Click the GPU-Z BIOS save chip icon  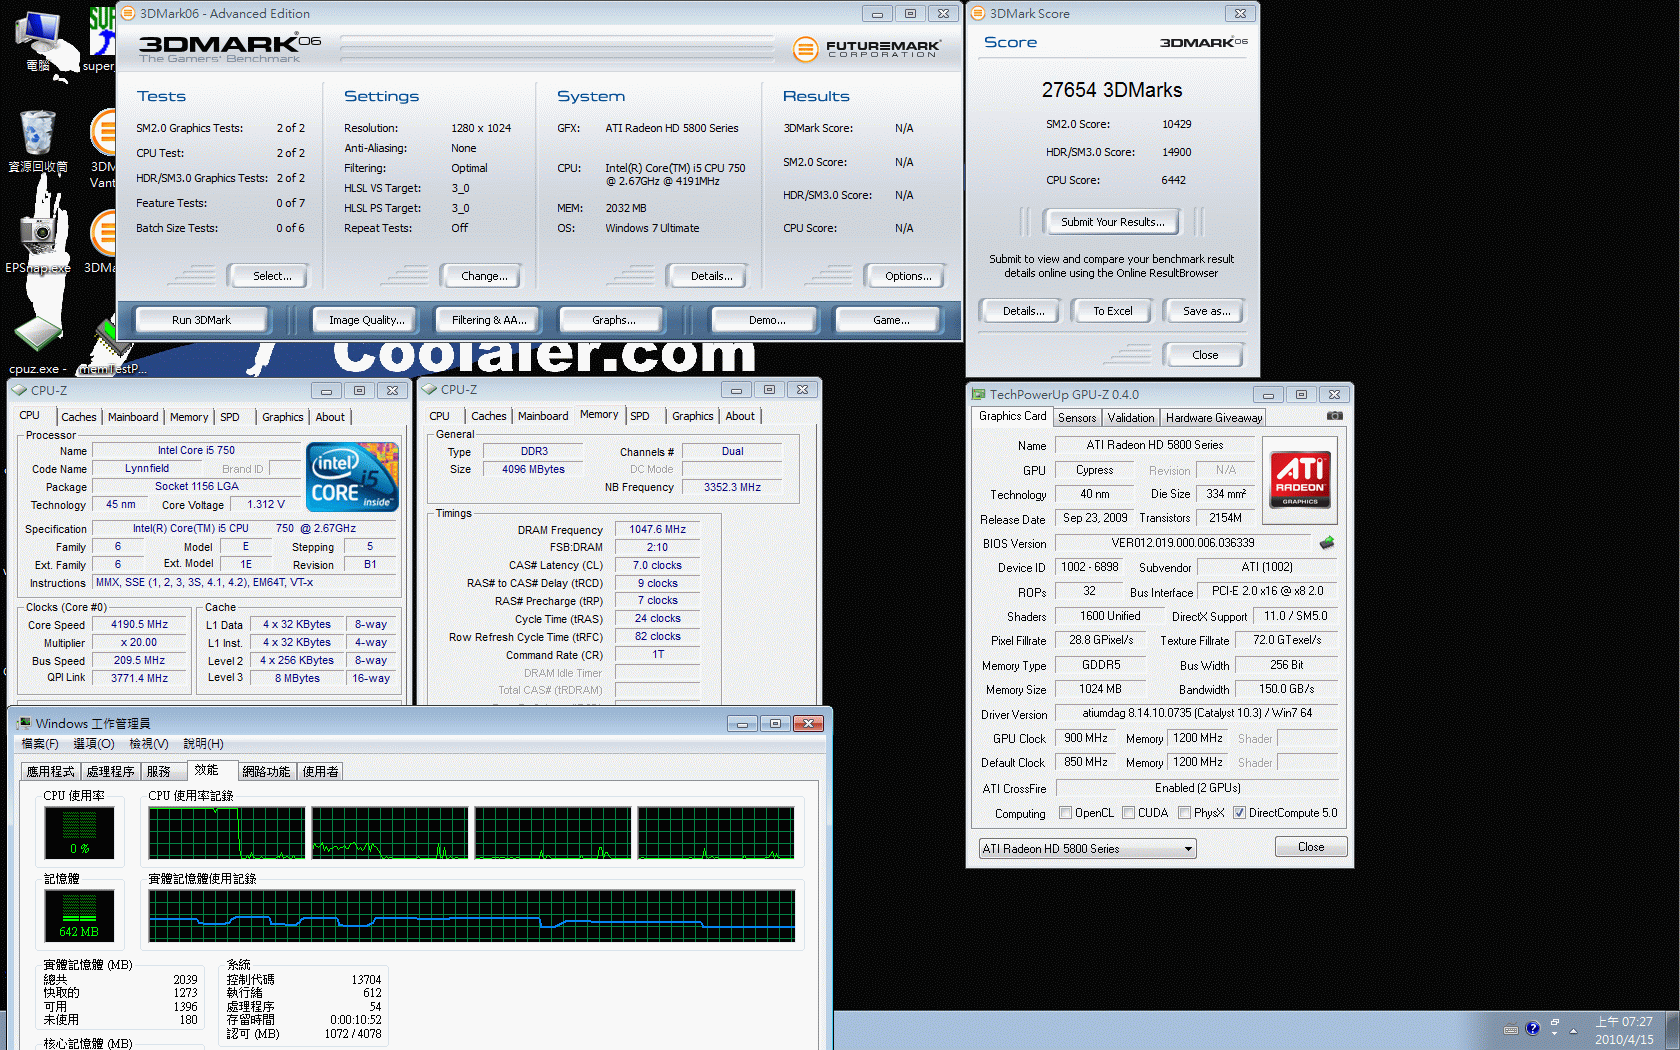point(1327,543)
